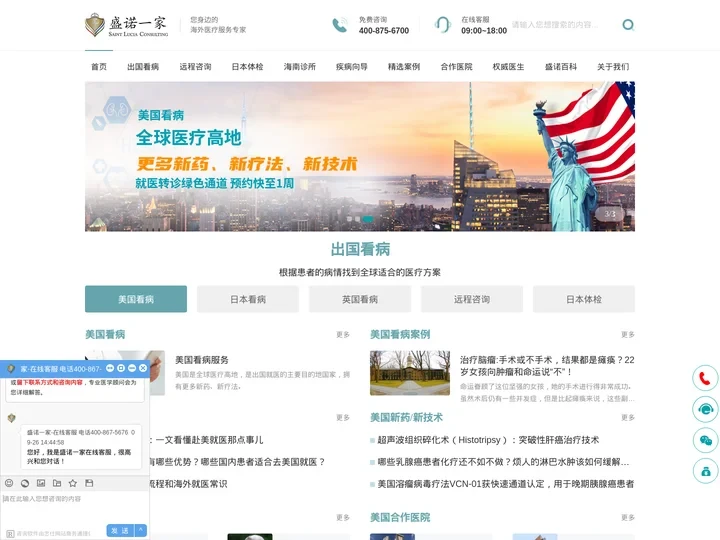720x540 pixels.
Task: Click the R provider icon at the chat footer
Action: [10, 534]
